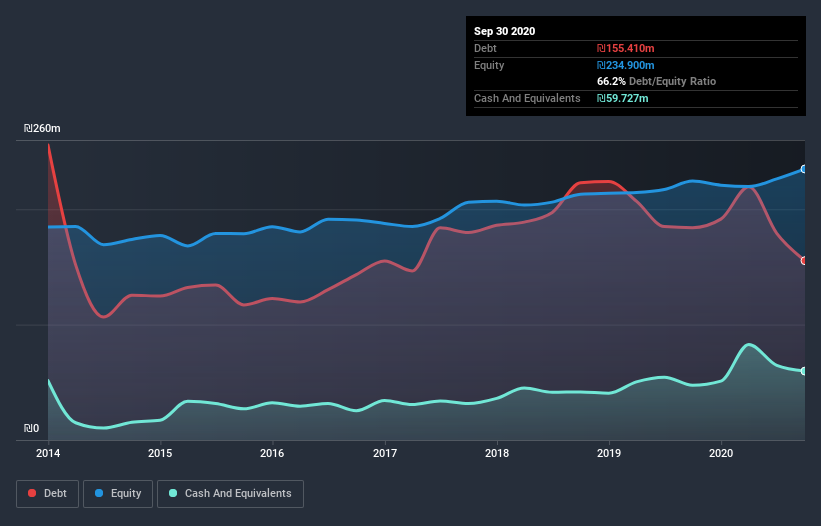Select the blue Equity endpoint marker

[803, 169]
